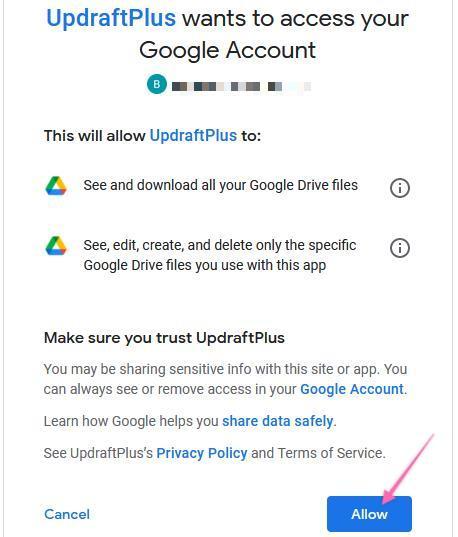Screen dimensions: 458x537
Task: Cancel the UpdraftPlus access request
Action: point(67,514)
